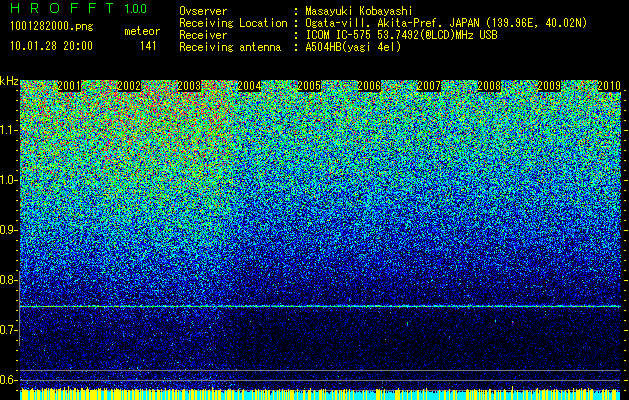This screenshot has width=629, height=400.
Task: Click the yellow and cyan signal level bar
Action: [x=320, y=394]
